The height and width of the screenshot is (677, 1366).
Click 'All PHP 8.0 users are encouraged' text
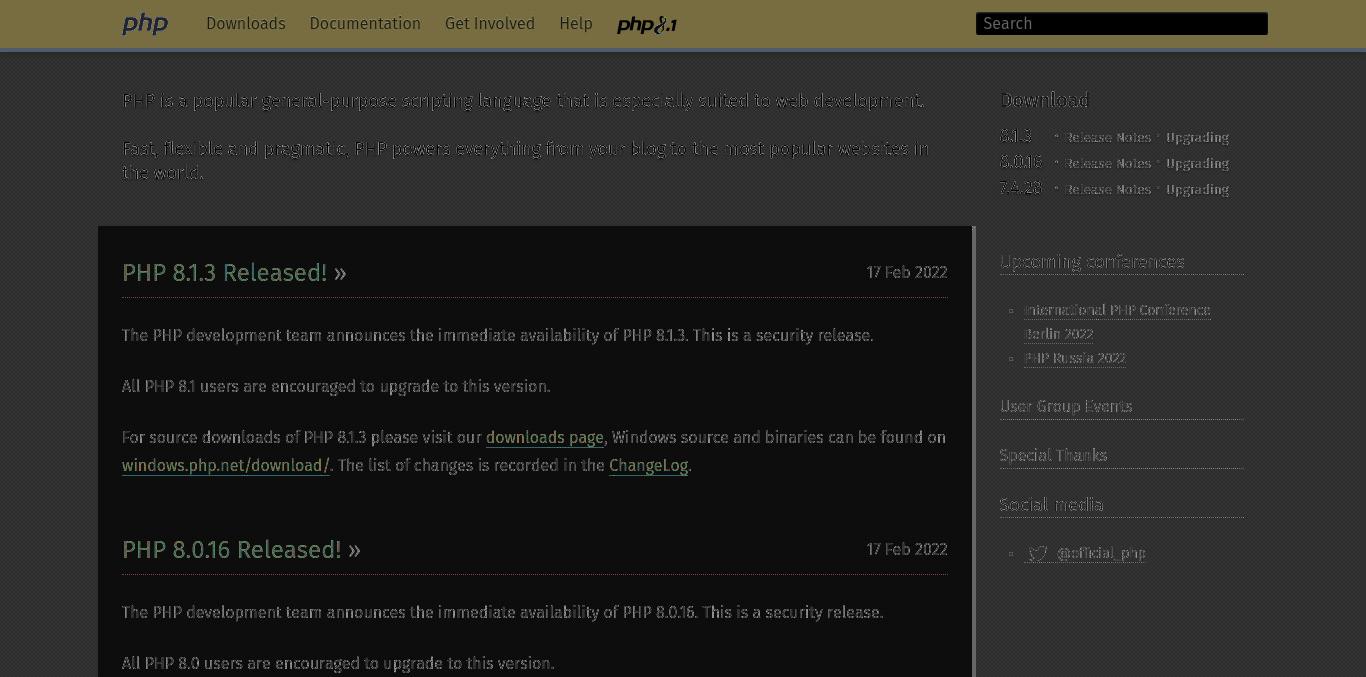[338, 664]
